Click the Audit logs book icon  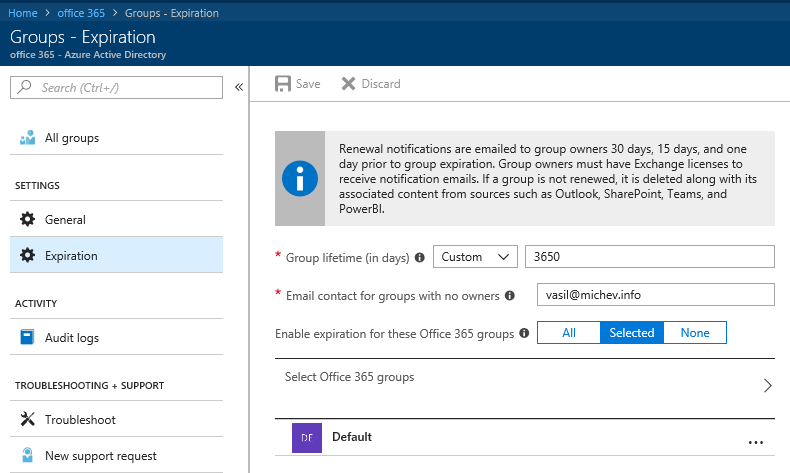(x=28, y=338)
